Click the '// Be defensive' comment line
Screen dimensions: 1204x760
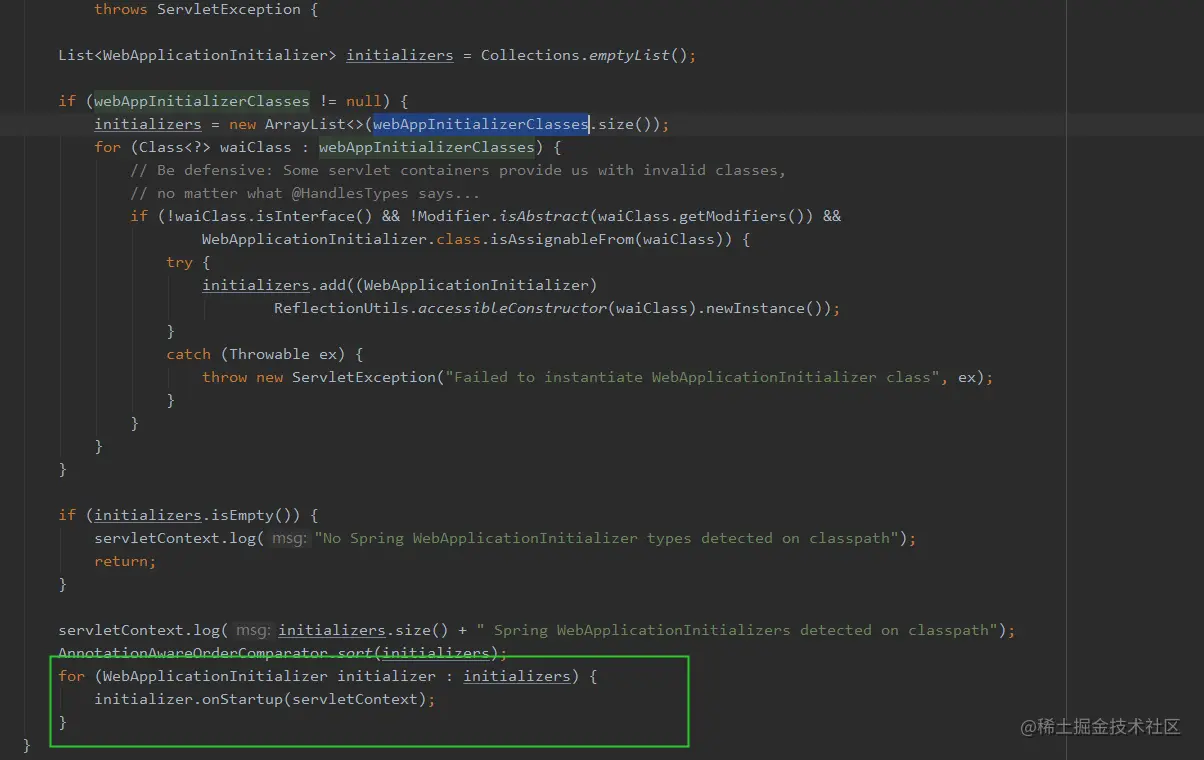[x=458, y=170]
